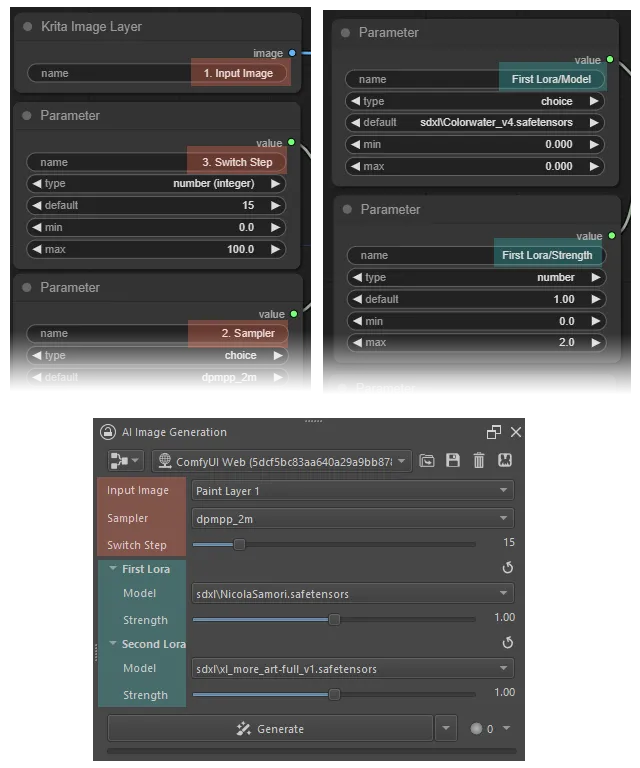Viewport: 640px width, 768px height.
Task: Click right arrow of min in First Lora/Strength node
Action: click(596, 321)
